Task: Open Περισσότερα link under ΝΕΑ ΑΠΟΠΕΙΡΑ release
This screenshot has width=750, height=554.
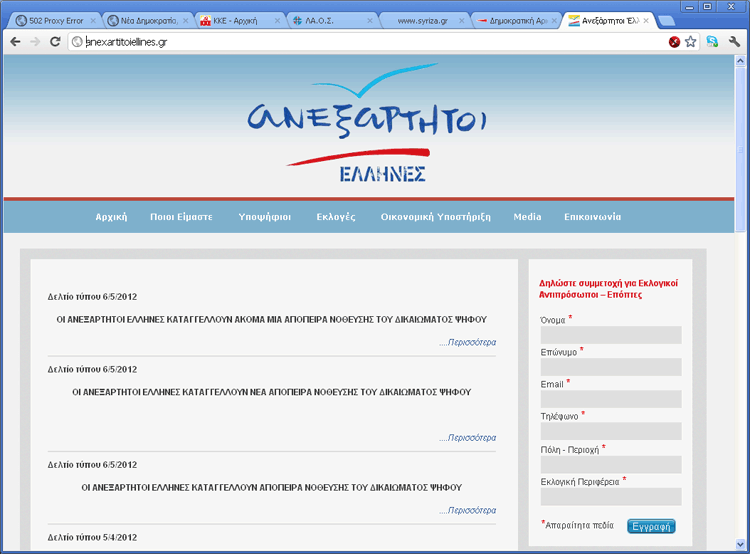Action: point(467,437)
